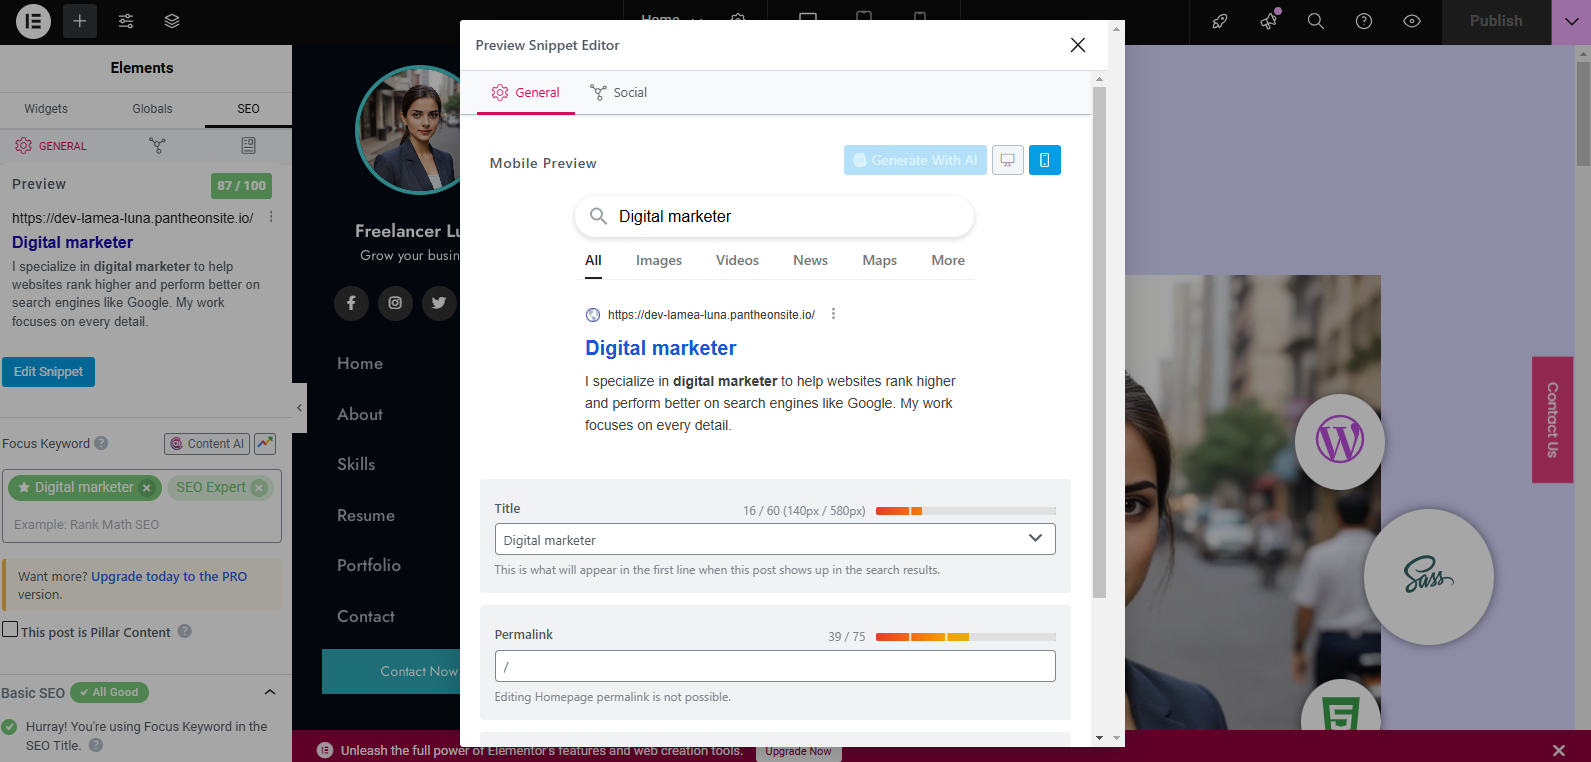Click the Title length progress bar
Viewport: 1591px width, 762px height.
click(x=966, y=511)
